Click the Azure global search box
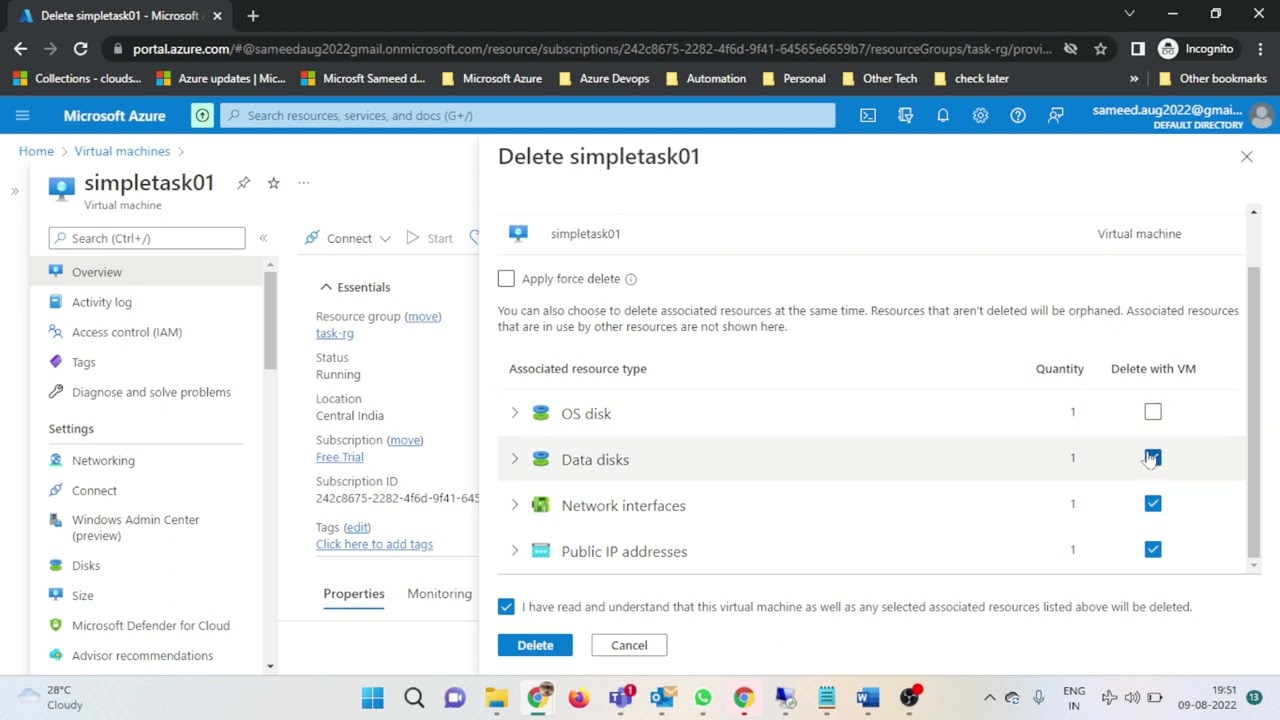1280x720 pixels. (528, 115)
